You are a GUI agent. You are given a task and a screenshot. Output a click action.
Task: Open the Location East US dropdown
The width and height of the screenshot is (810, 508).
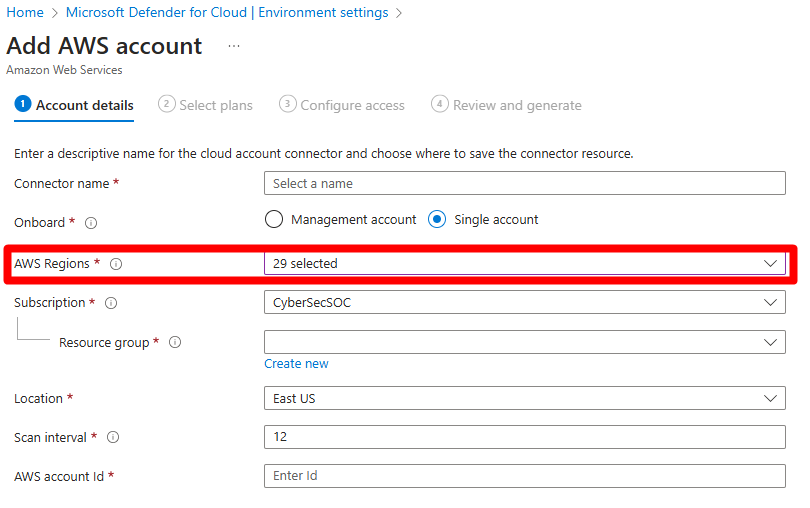[525, 398]
